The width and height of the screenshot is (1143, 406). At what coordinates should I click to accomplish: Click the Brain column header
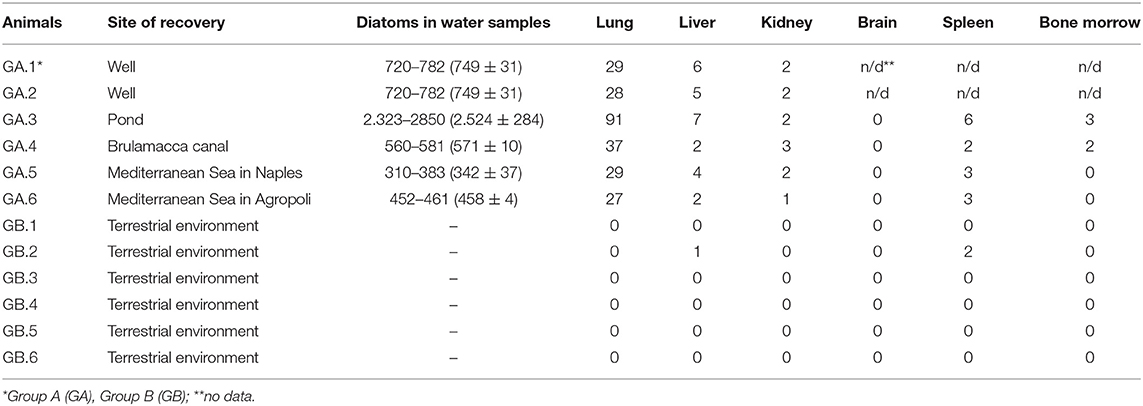(877, 23)
